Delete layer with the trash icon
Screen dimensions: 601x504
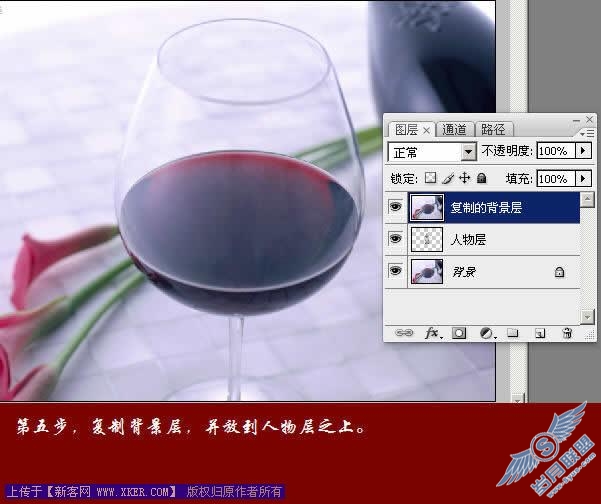[567, 333]
